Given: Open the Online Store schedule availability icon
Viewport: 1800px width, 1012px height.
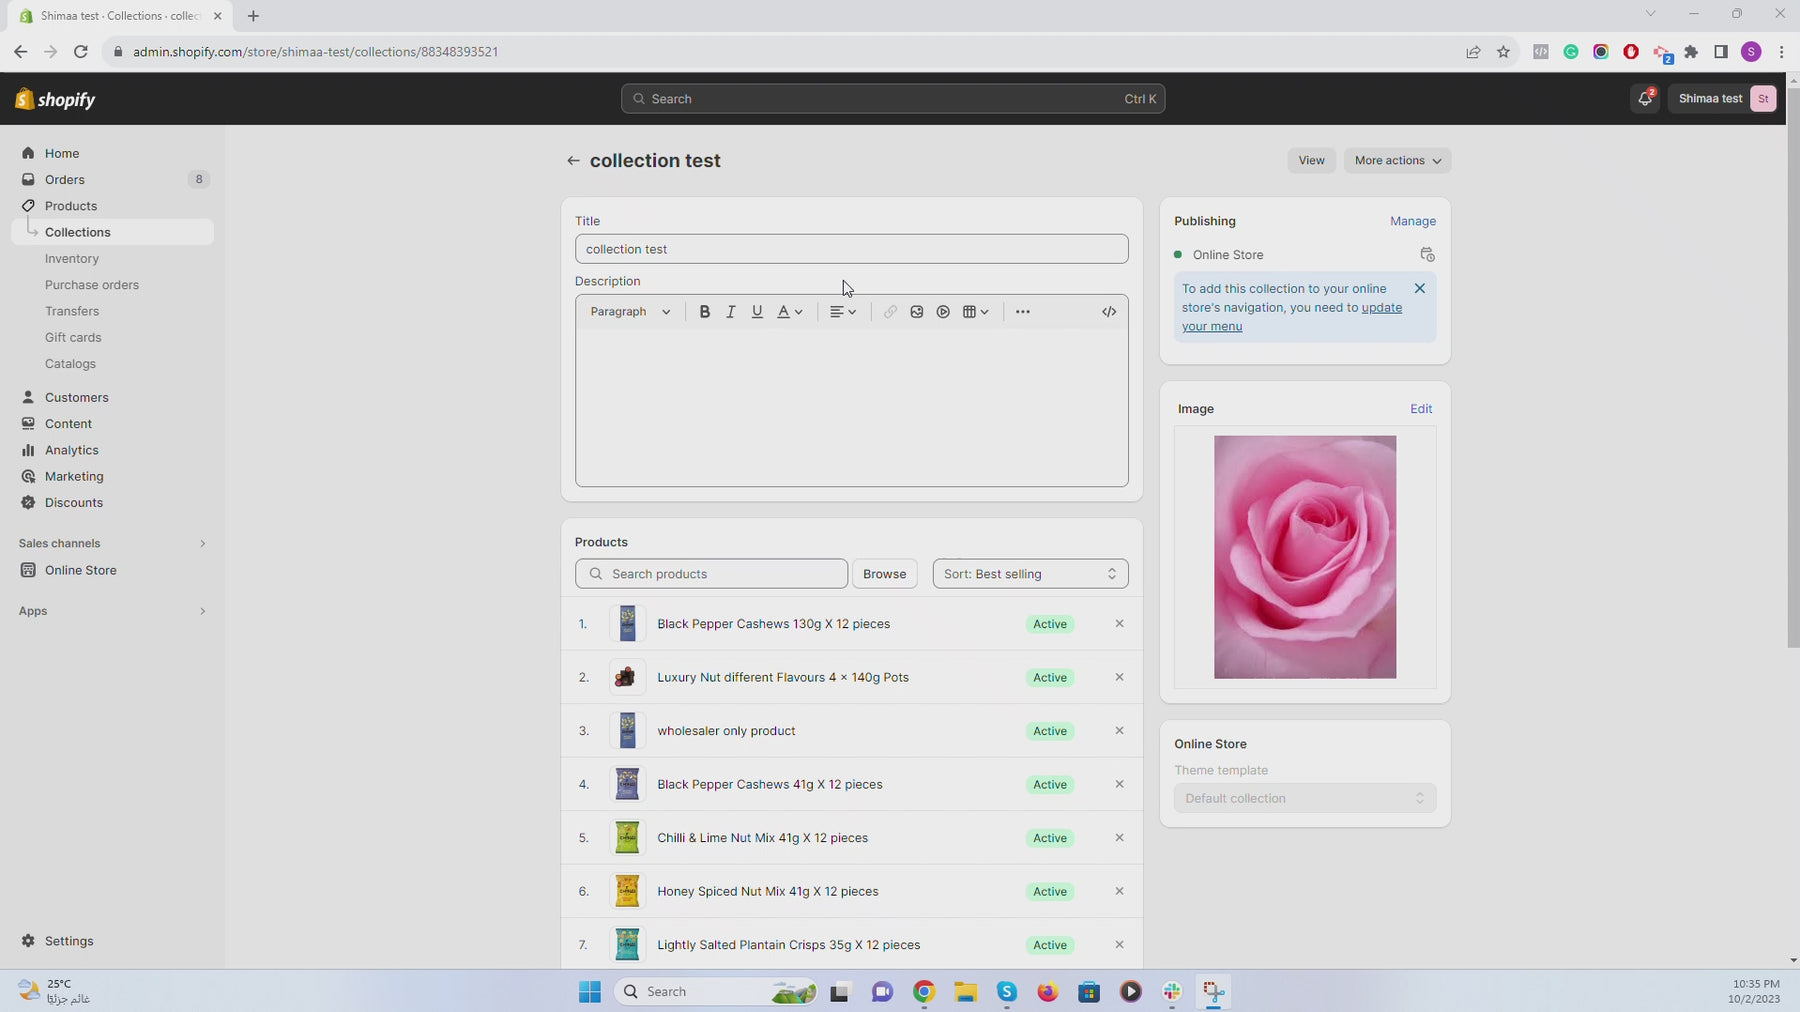Looking at the screenshot, I should 1427,255.
